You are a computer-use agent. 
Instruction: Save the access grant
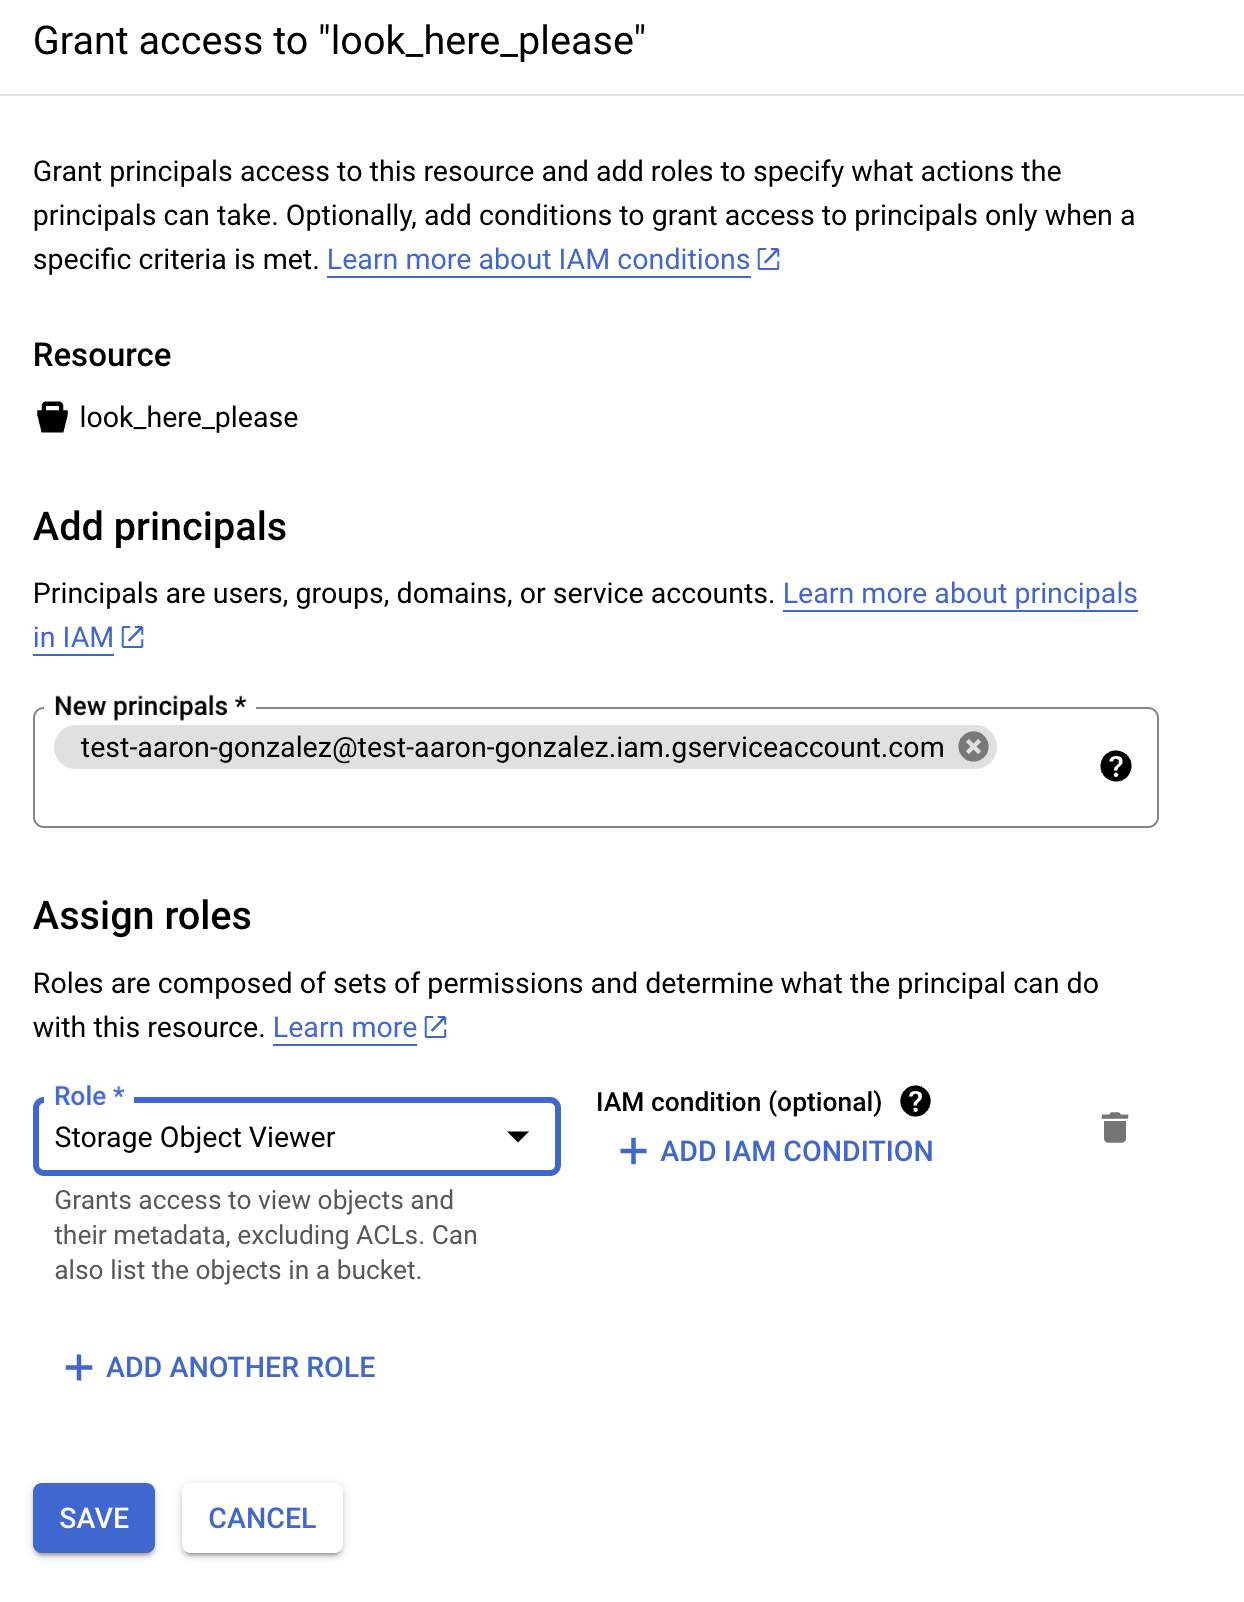(94, 1517)
